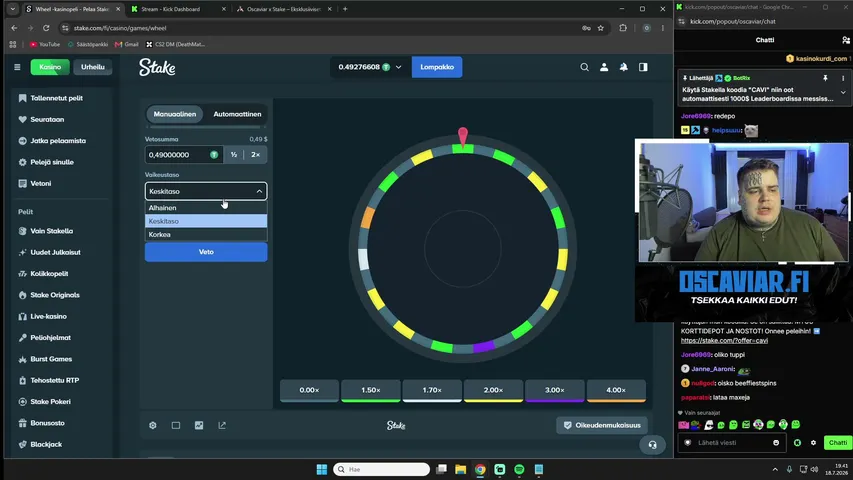The image size is (853, 480).
Task: Choose Alhainen difficulty option
Action: (206, 207)
